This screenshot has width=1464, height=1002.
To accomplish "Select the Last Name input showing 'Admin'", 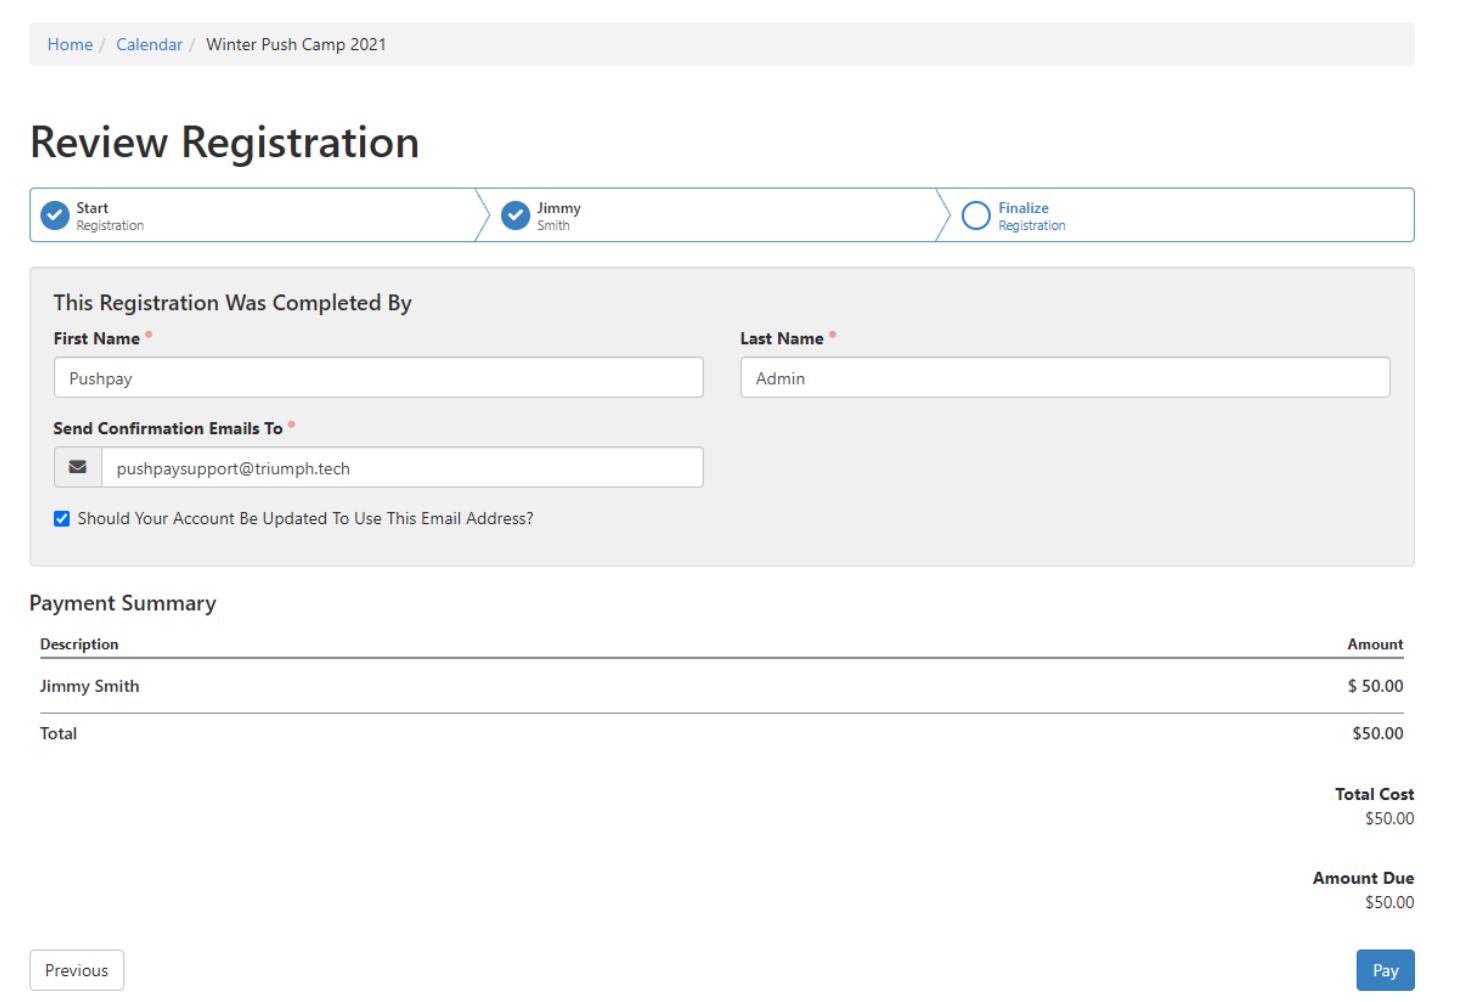I will coord(1064,377).
